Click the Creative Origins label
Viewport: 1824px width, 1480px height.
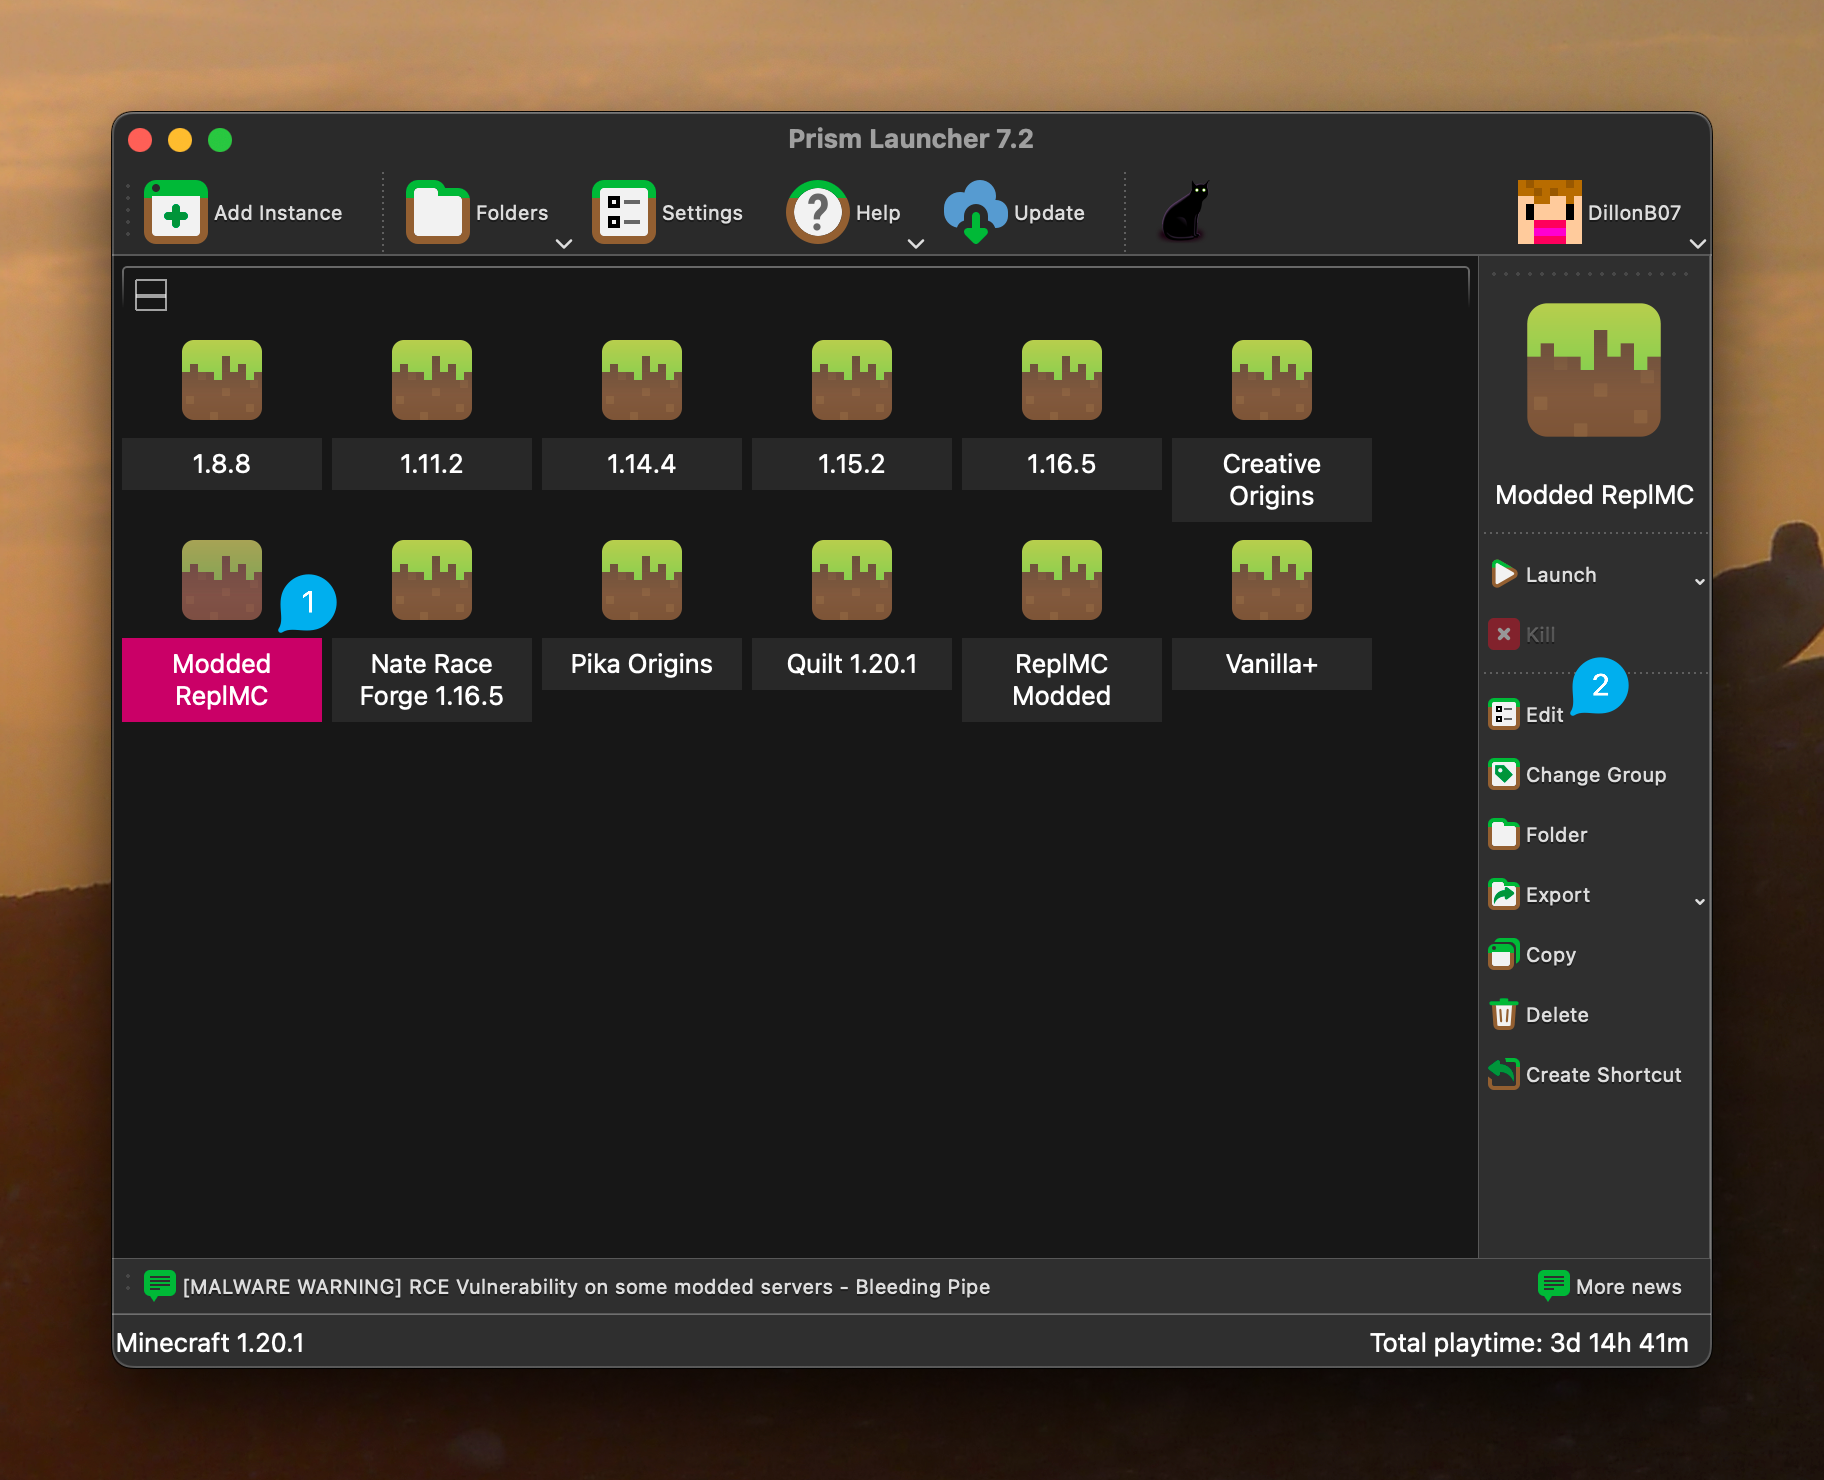click(1272, 480)
